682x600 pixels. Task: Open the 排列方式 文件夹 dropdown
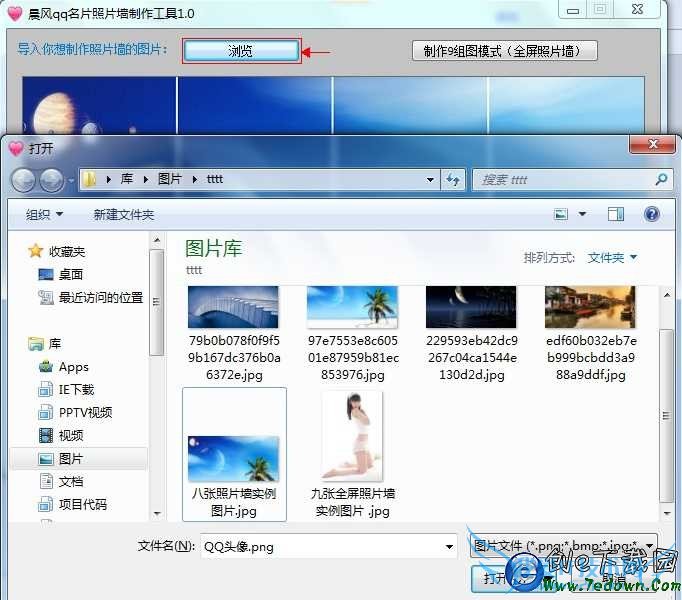click(612, 258)
